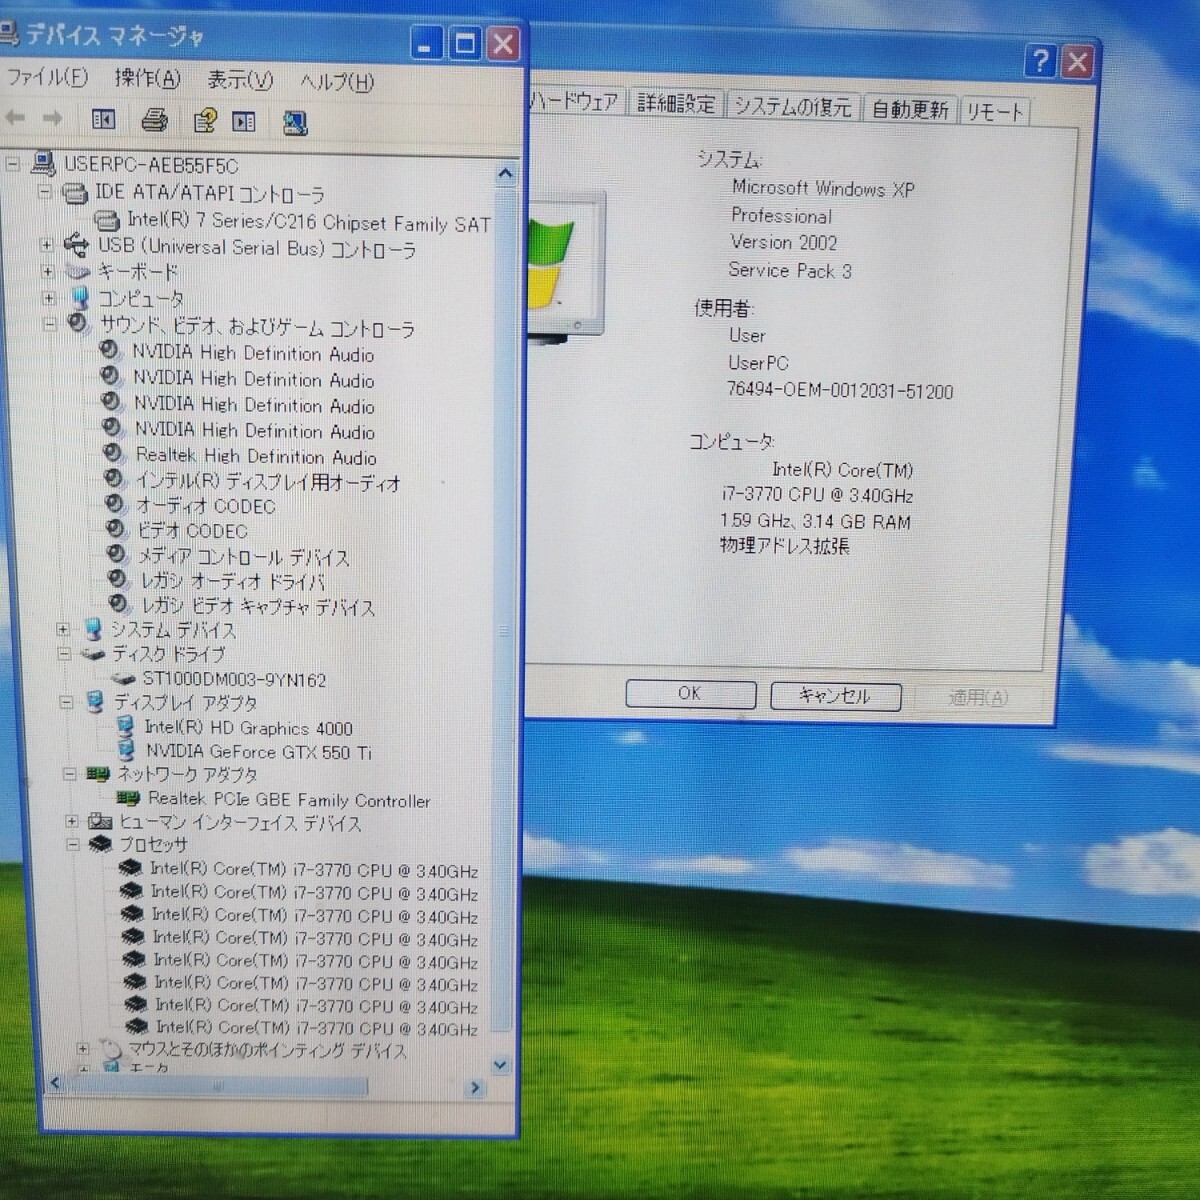The image size is (1200, 1200).
Task: Select インテル(R) ディスプレイ用オーディオ device
Action: pos(268,482)
